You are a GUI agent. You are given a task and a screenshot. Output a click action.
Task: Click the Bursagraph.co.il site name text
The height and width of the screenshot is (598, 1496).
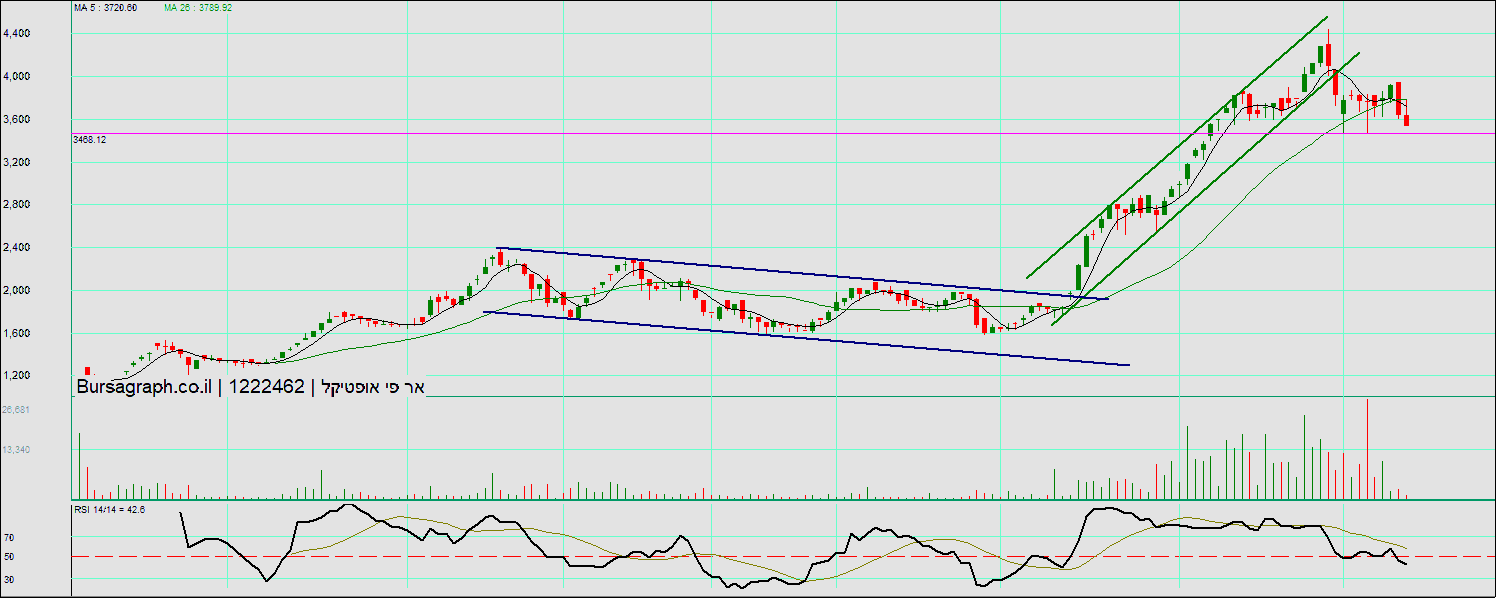pos(144,388)
